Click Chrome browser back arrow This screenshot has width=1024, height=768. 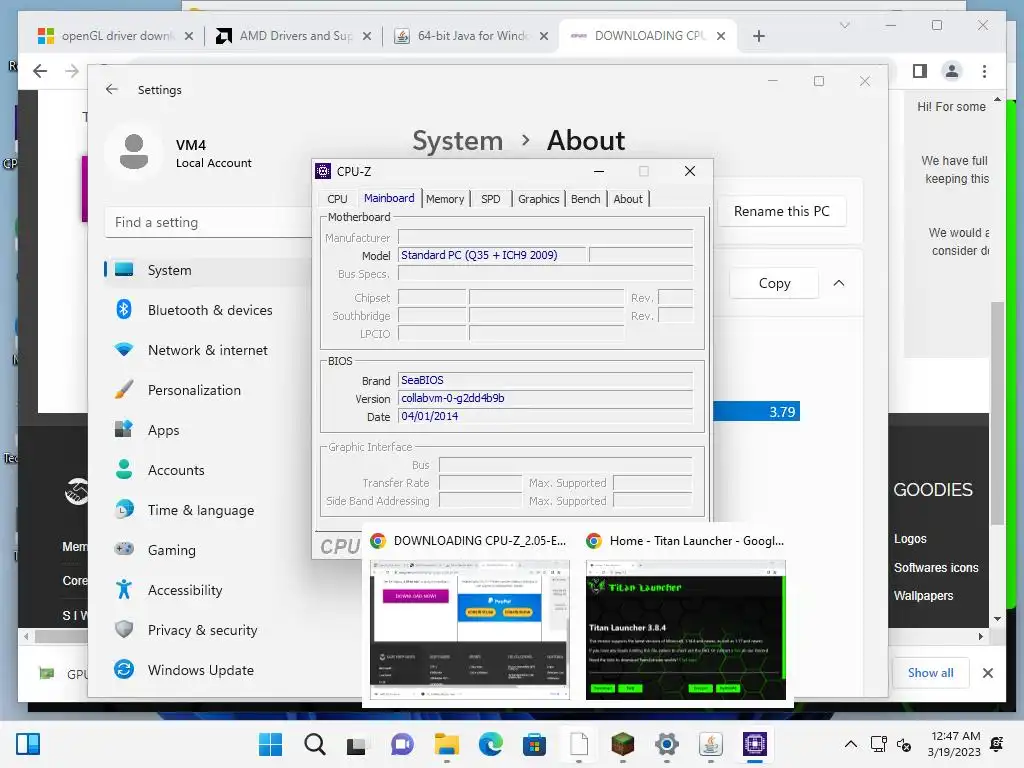click(x=40, y=71)
